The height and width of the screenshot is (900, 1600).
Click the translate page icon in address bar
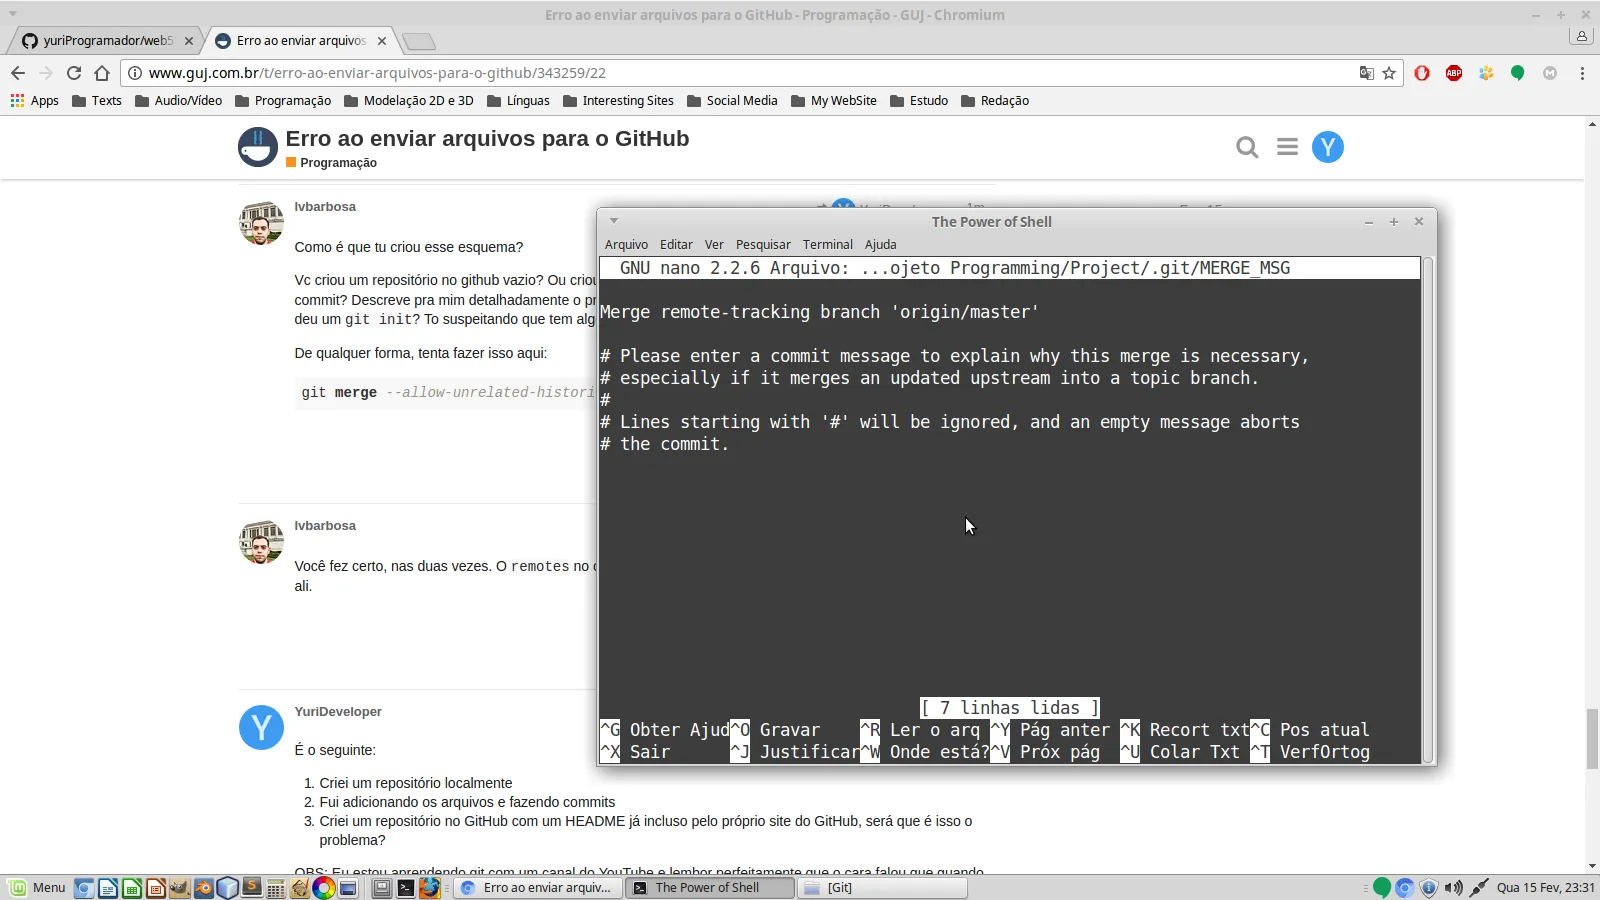point(1366,73)
